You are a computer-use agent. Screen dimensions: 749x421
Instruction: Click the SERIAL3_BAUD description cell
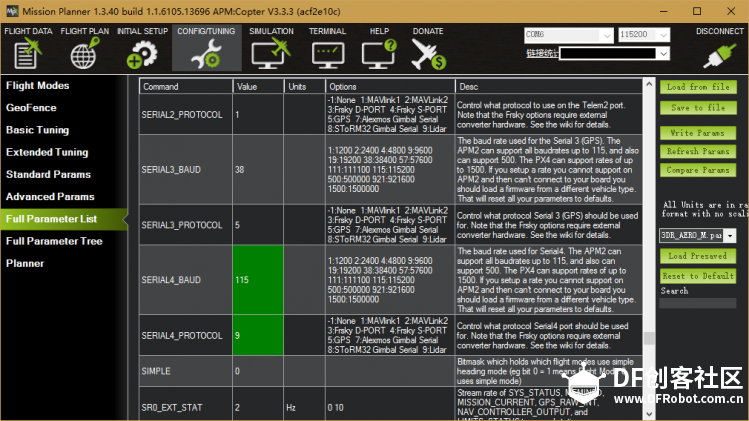coord(548,170)
